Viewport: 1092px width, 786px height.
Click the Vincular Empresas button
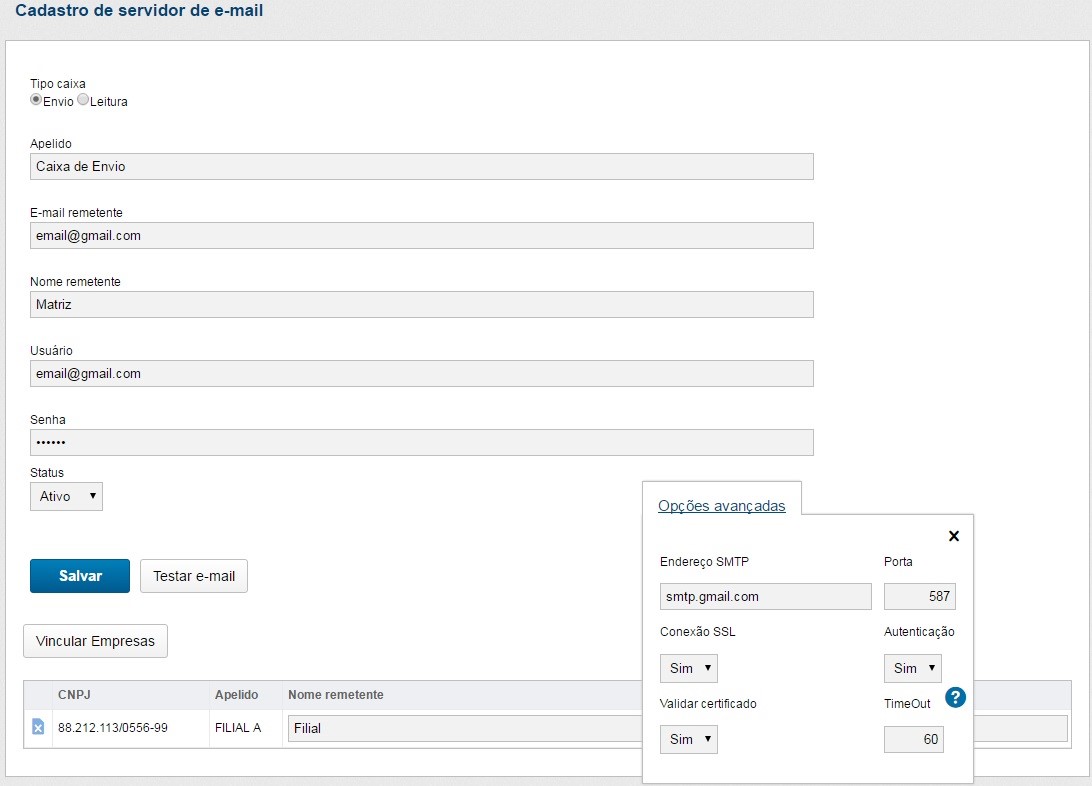pos(95,641)
